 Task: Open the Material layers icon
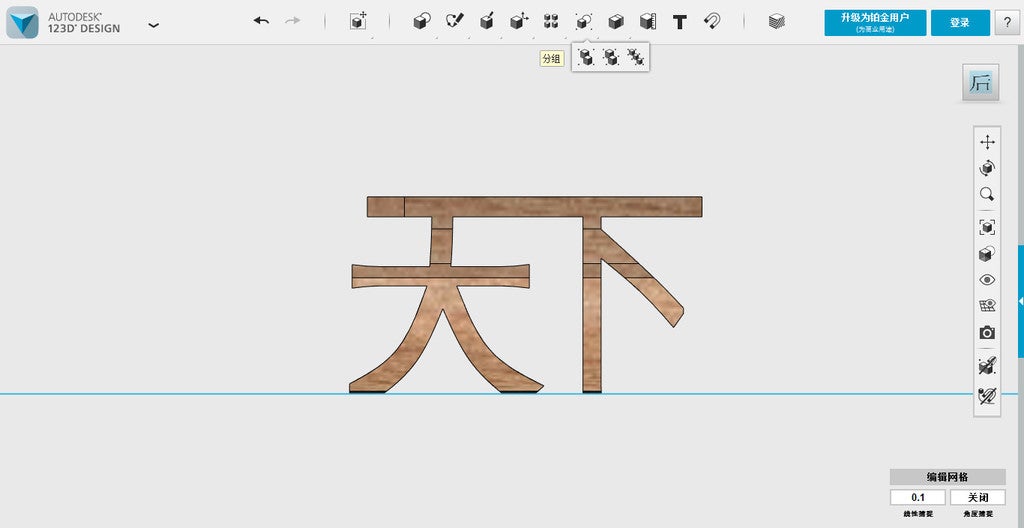pyautogui.click(x=776, y=22)
